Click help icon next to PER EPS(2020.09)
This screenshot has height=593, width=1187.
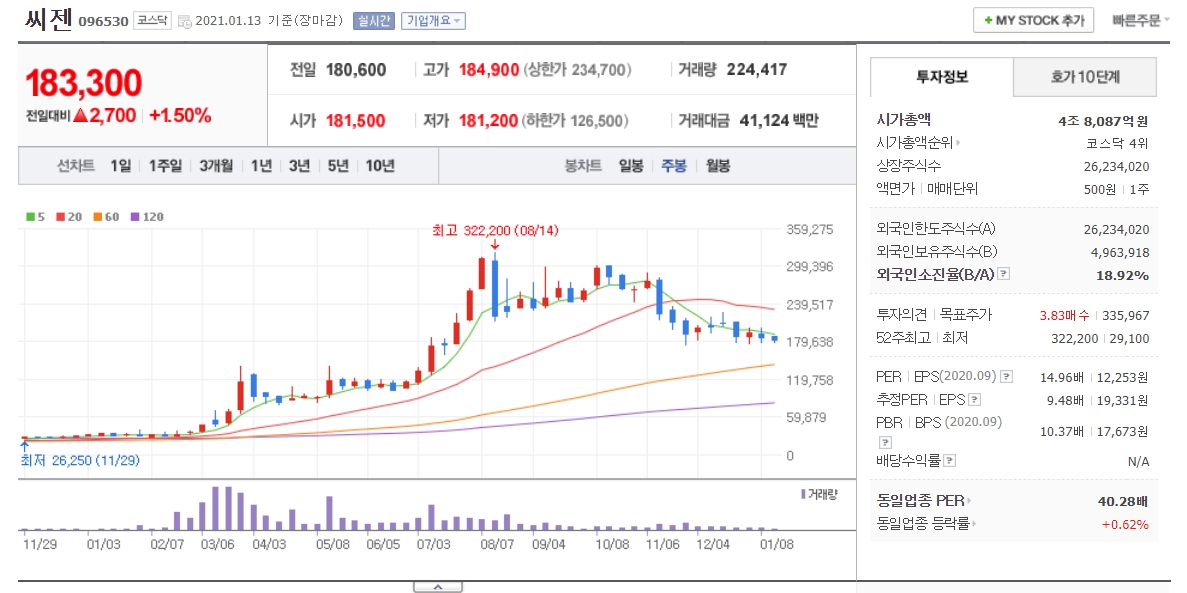pos(1006,376)
